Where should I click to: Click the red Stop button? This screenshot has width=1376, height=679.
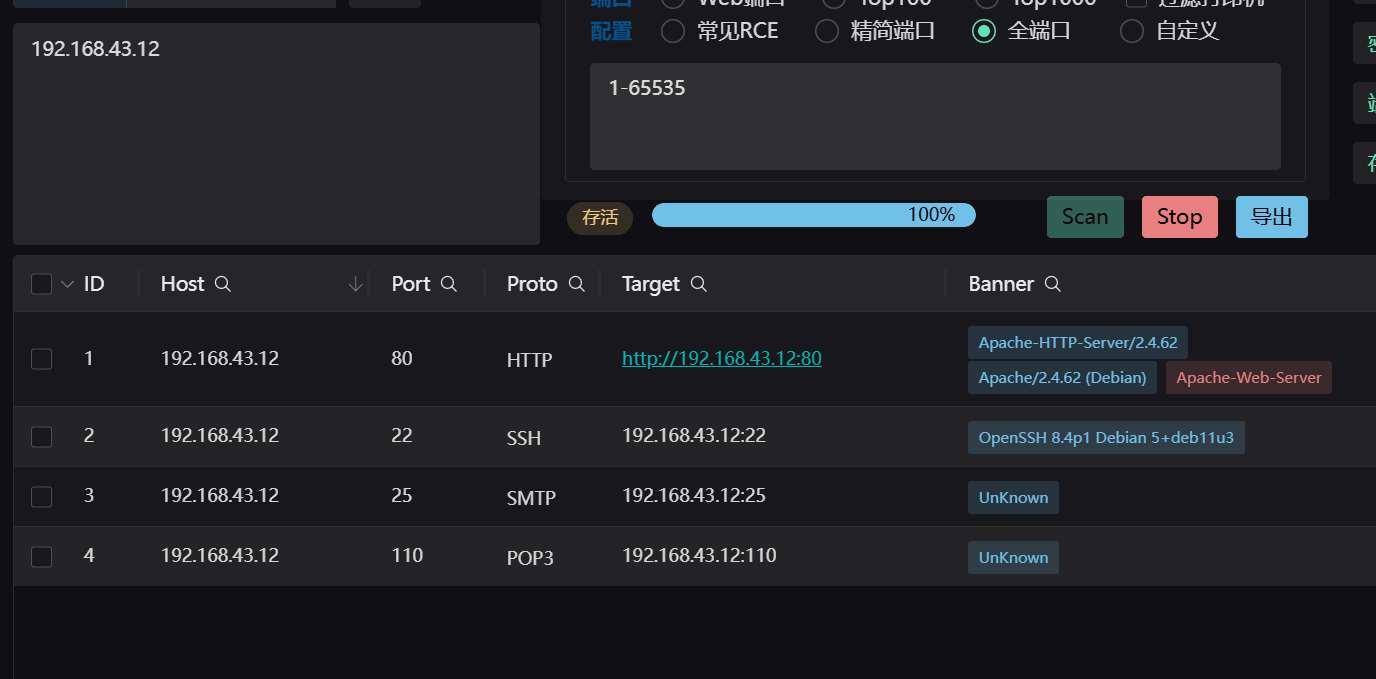[1179, 217]
